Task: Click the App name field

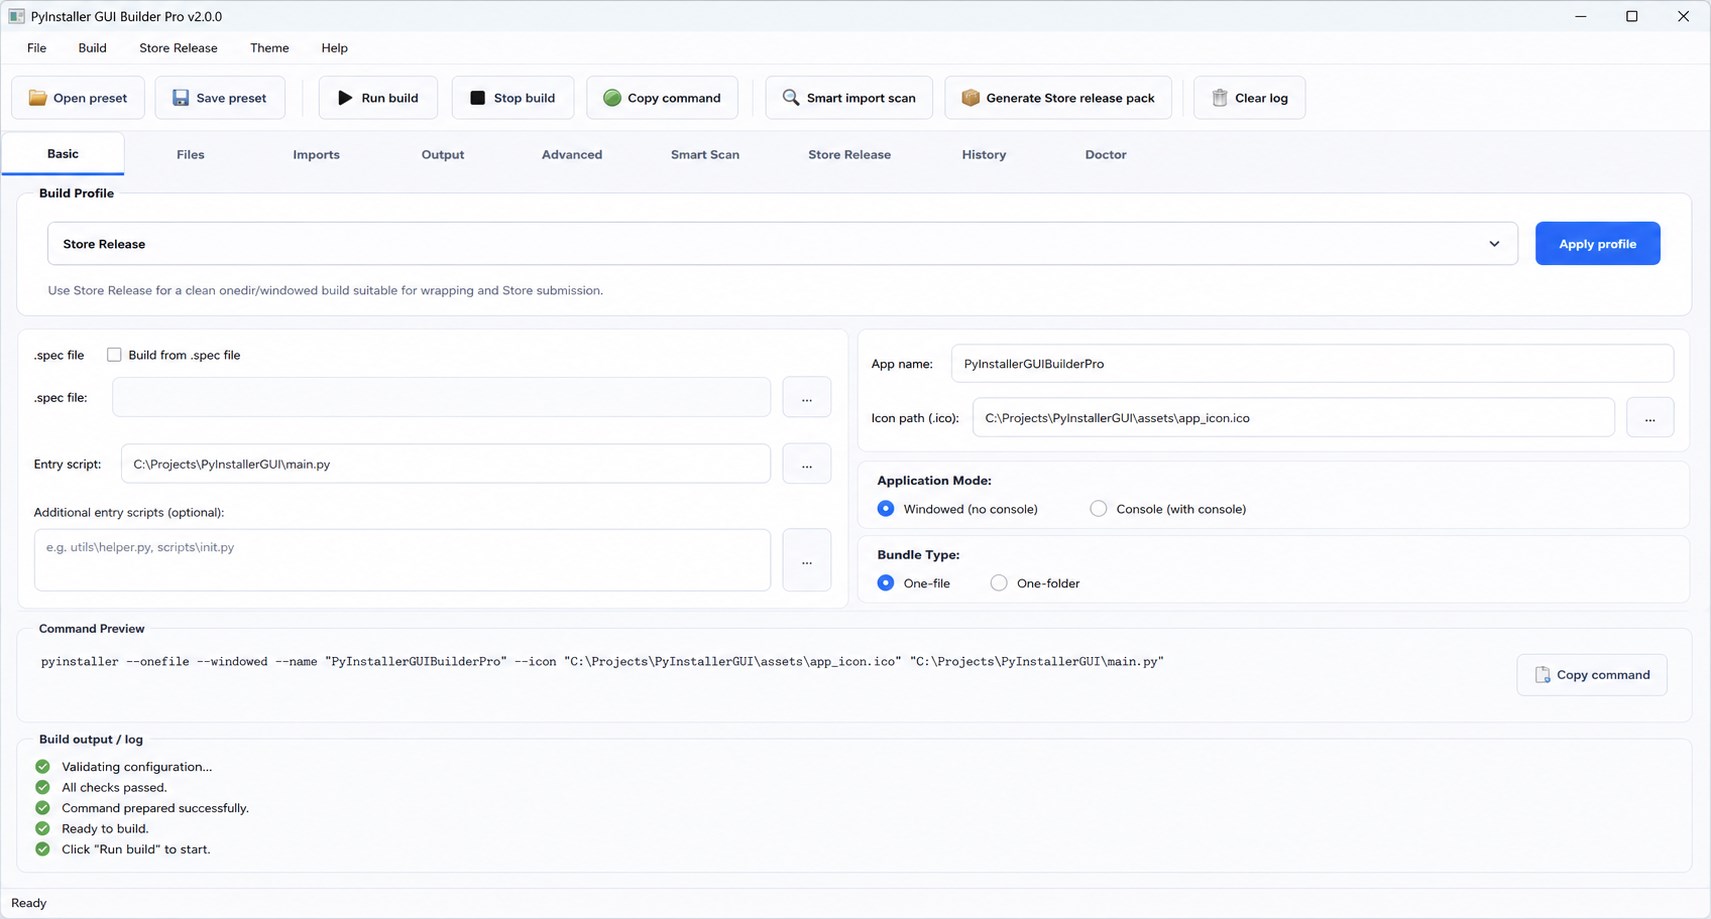Action: click(x=1312, y=364)
